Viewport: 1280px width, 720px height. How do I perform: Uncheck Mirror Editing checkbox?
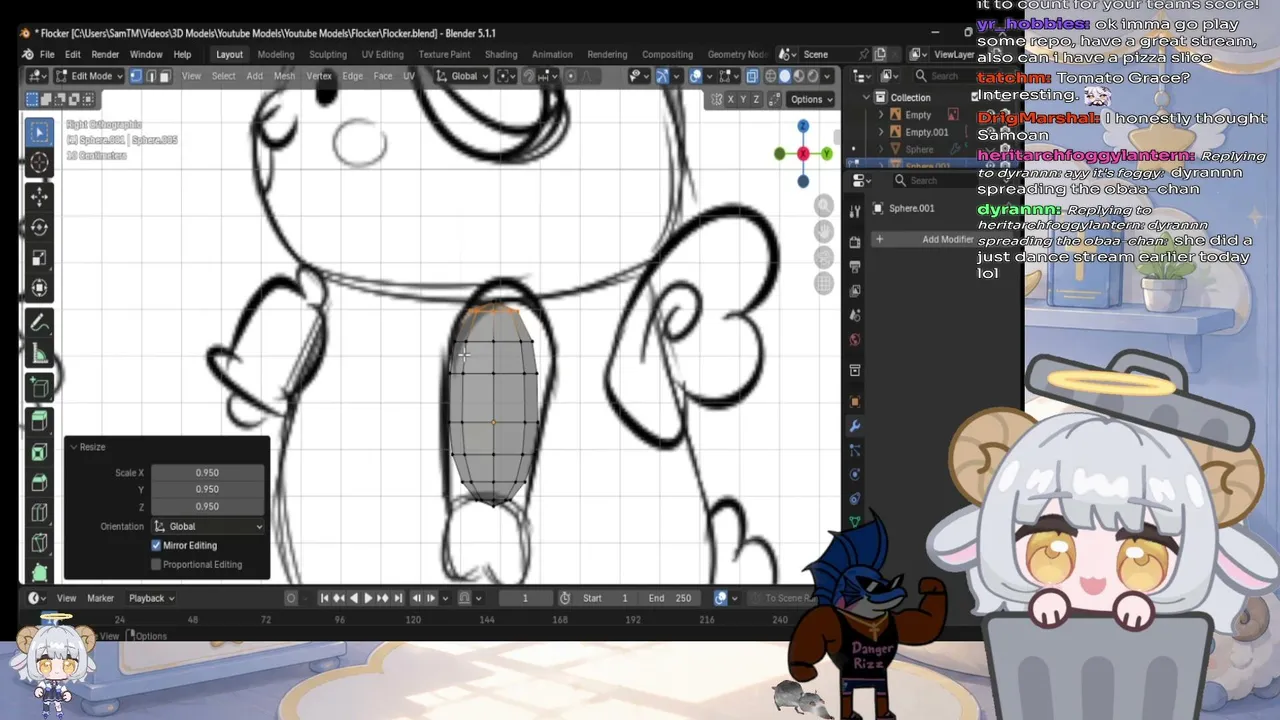(156, 545)
